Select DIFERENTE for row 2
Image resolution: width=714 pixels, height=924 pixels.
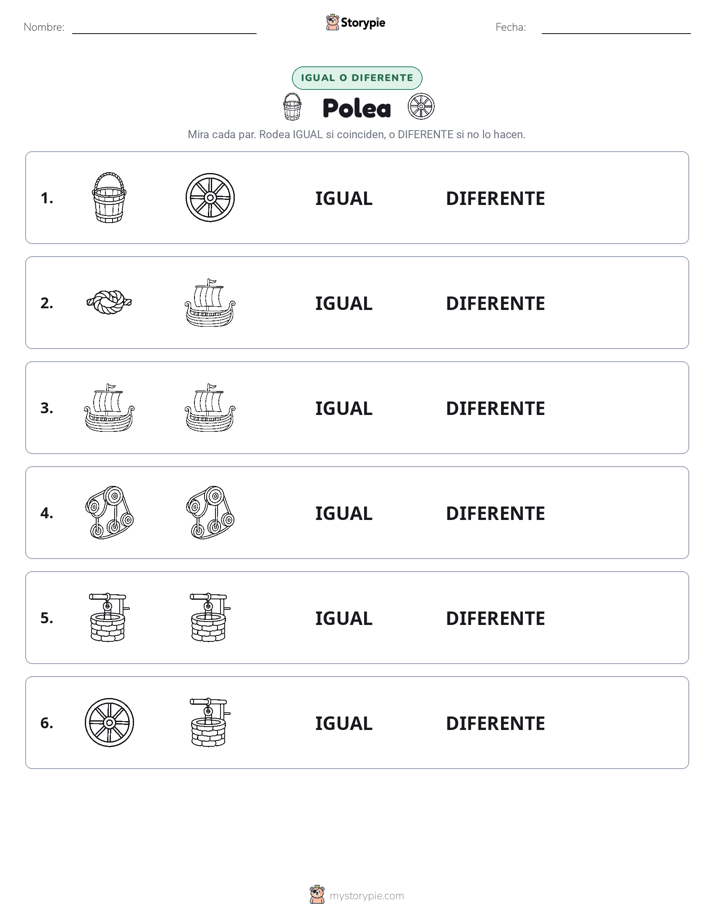click(x=495, y=303)
